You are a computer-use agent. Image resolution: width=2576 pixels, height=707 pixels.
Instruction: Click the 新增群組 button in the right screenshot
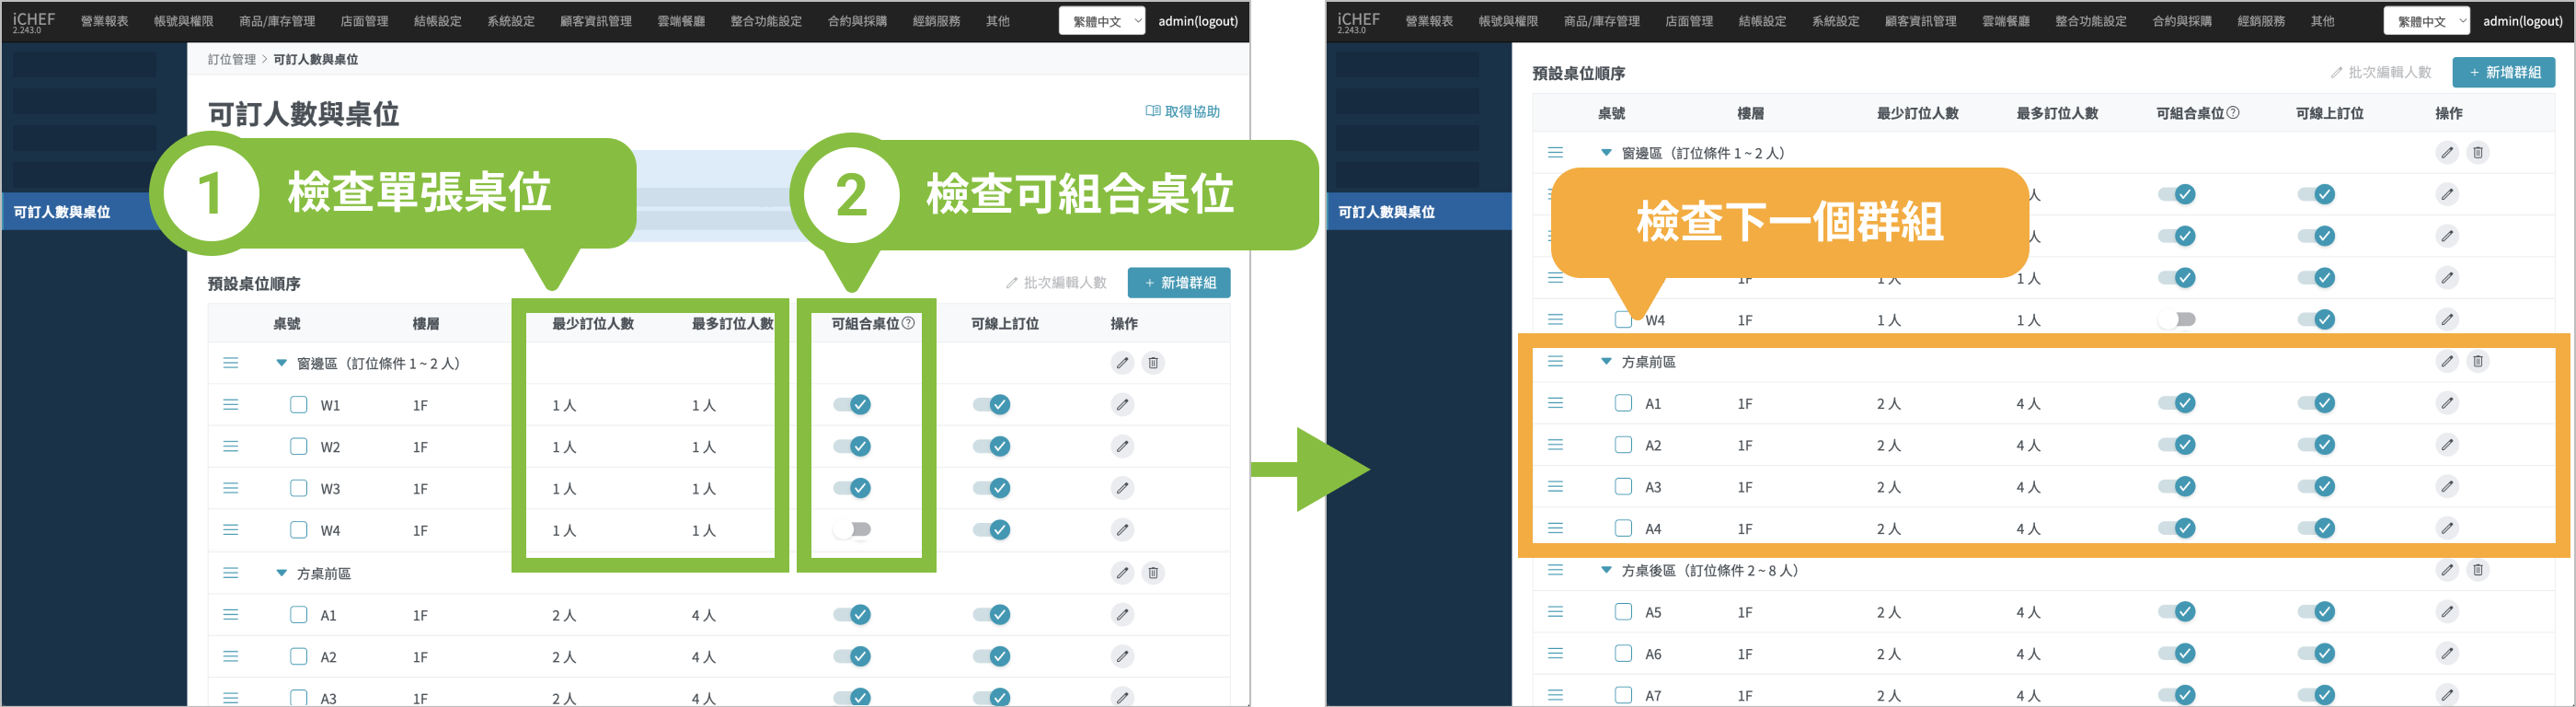pyautogui.click(x=2503, y=72)
